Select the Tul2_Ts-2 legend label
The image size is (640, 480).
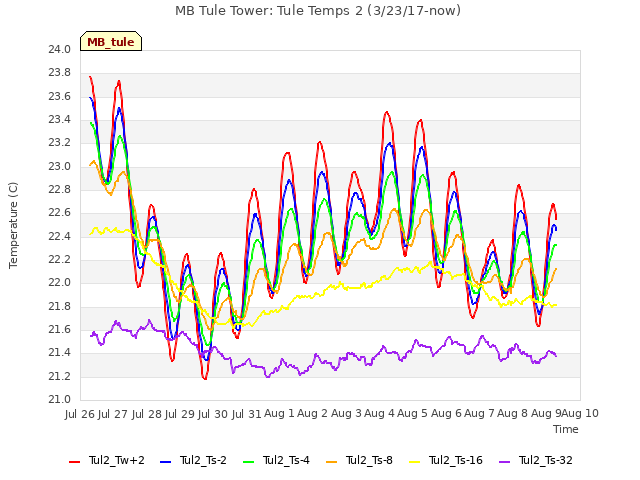(x=203, y=460)
